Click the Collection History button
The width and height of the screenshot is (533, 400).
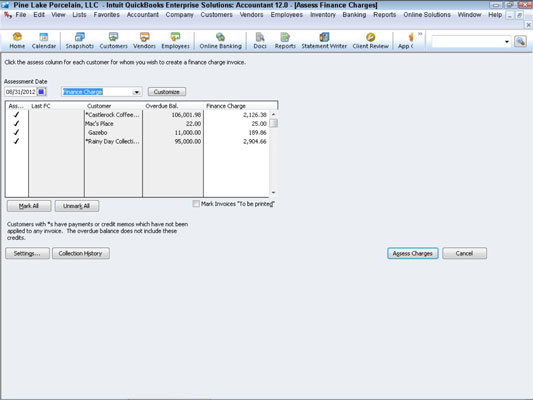[x=81, y=253]
